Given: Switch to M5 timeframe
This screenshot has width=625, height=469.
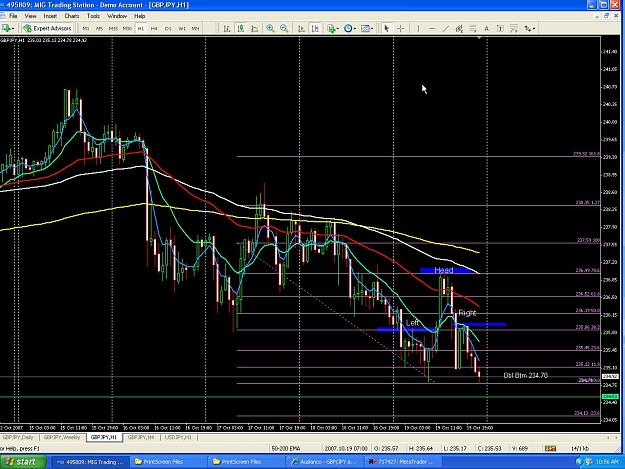Looking at the screenshot, I should 99,28.
